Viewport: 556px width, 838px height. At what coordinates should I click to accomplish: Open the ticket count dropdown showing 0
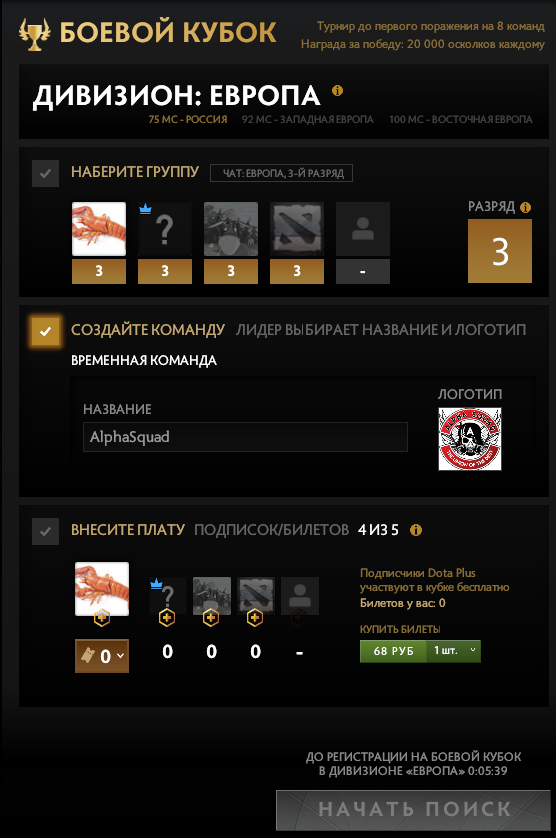[x=102, y=656]
